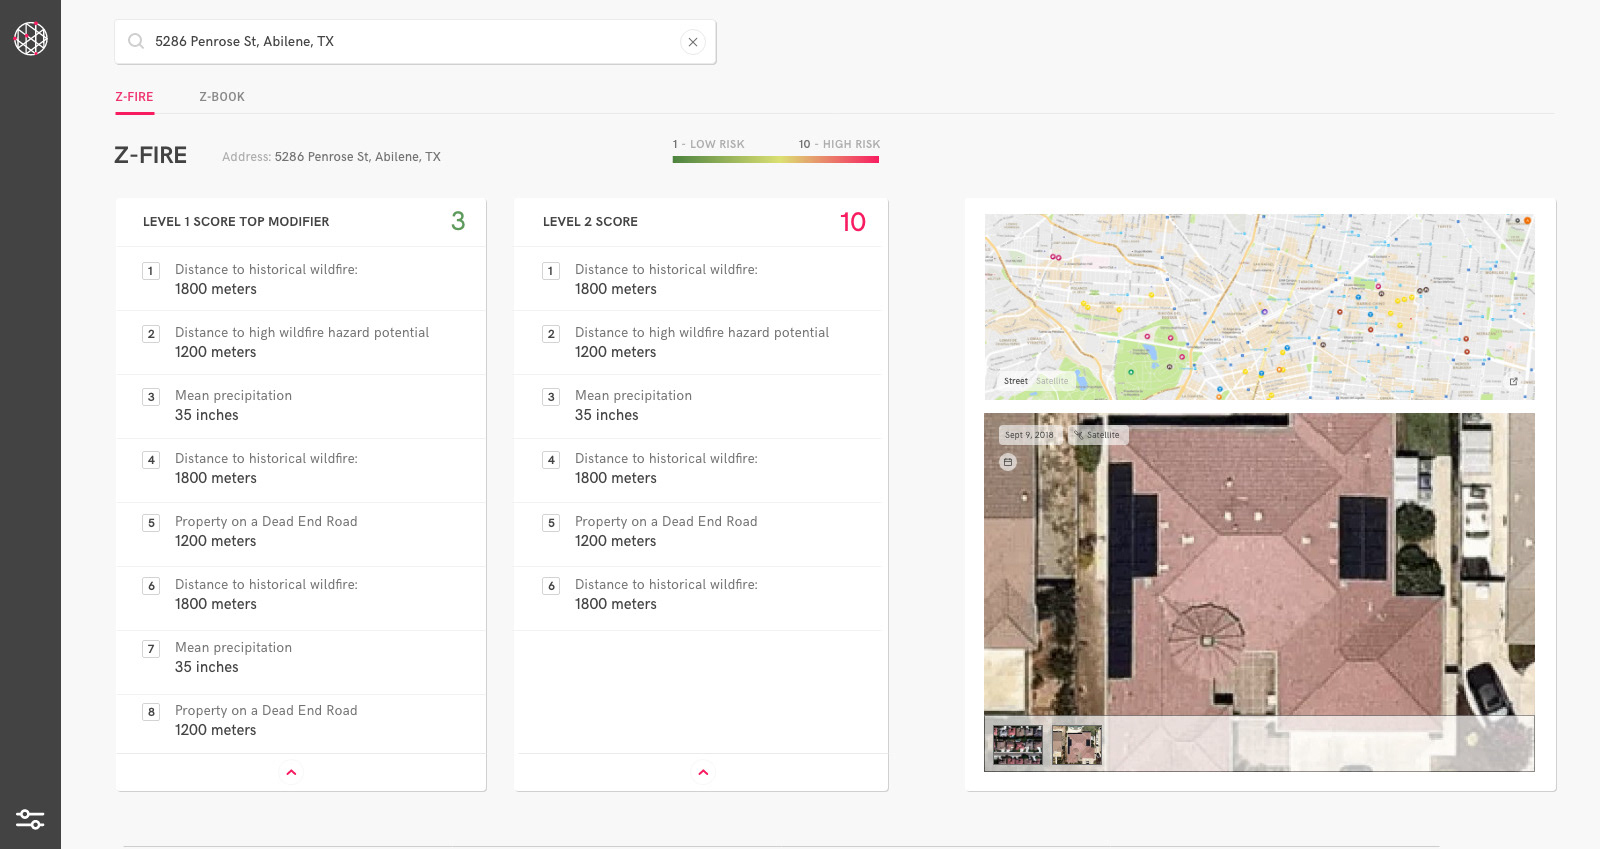Viewport: 1600px width, 849px height.
Task: Click the magnifier search icon
Action: pos(136,41)
